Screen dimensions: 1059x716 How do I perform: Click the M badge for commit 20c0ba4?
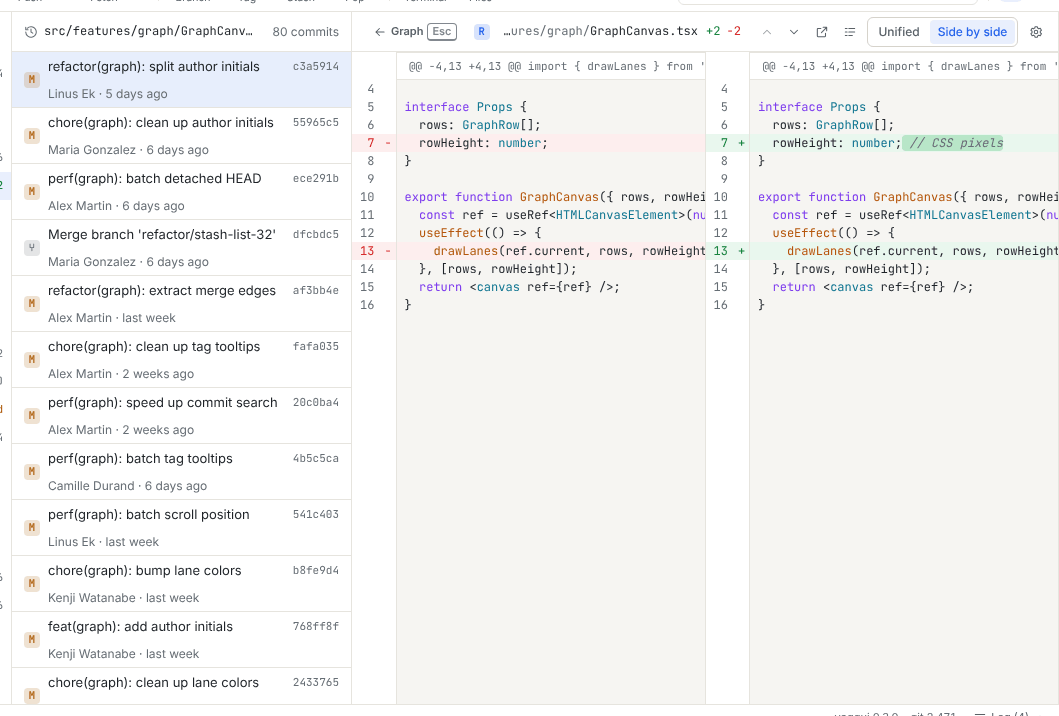coord(32,416)
